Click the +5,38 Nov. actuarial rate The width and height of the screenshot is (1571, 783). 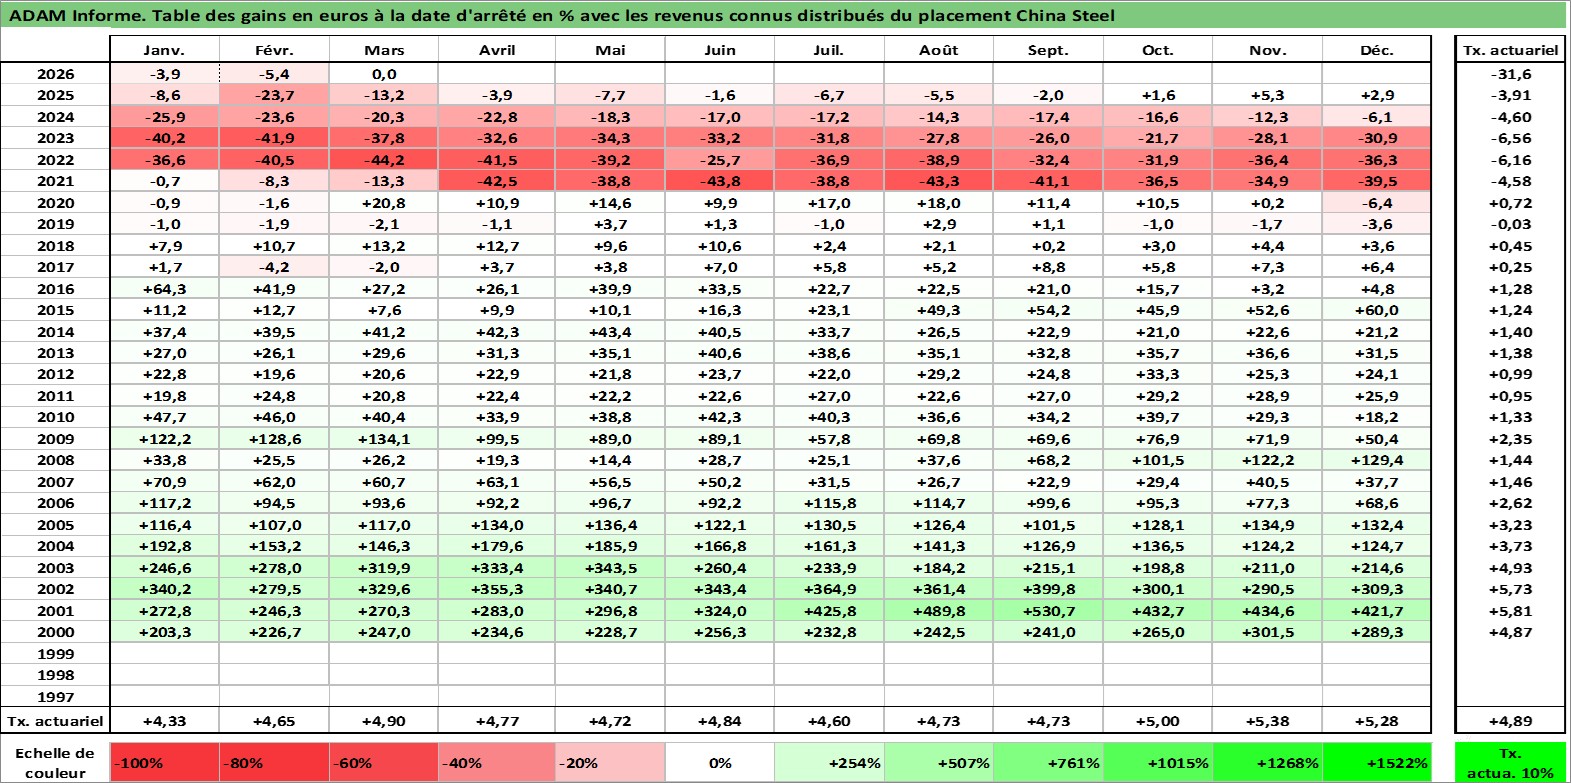pyautogui.click(x=1268, y=721)
